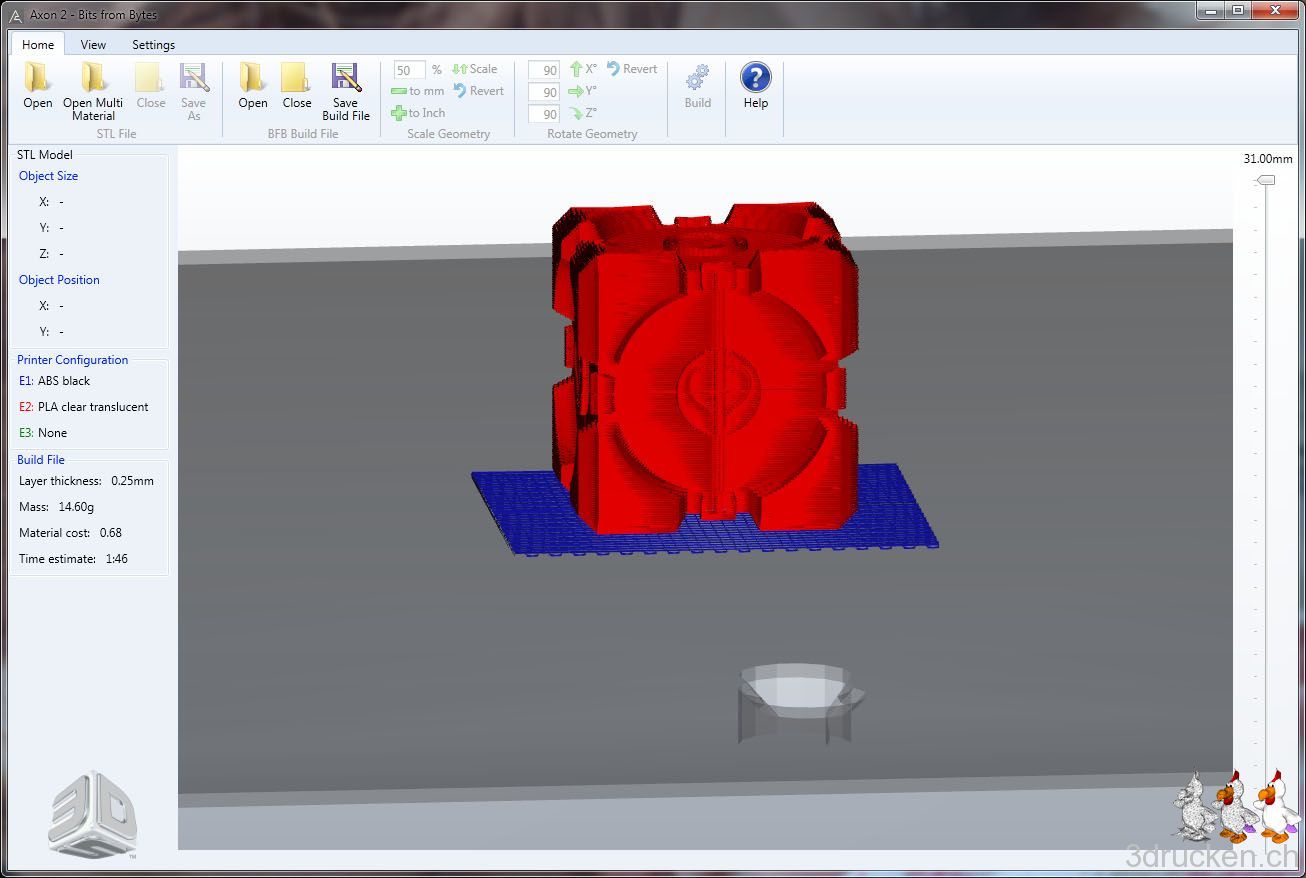Click the translucent nozzle object on bed
The width and height of the screenshot is (1306, 878).
click(801, 704)
